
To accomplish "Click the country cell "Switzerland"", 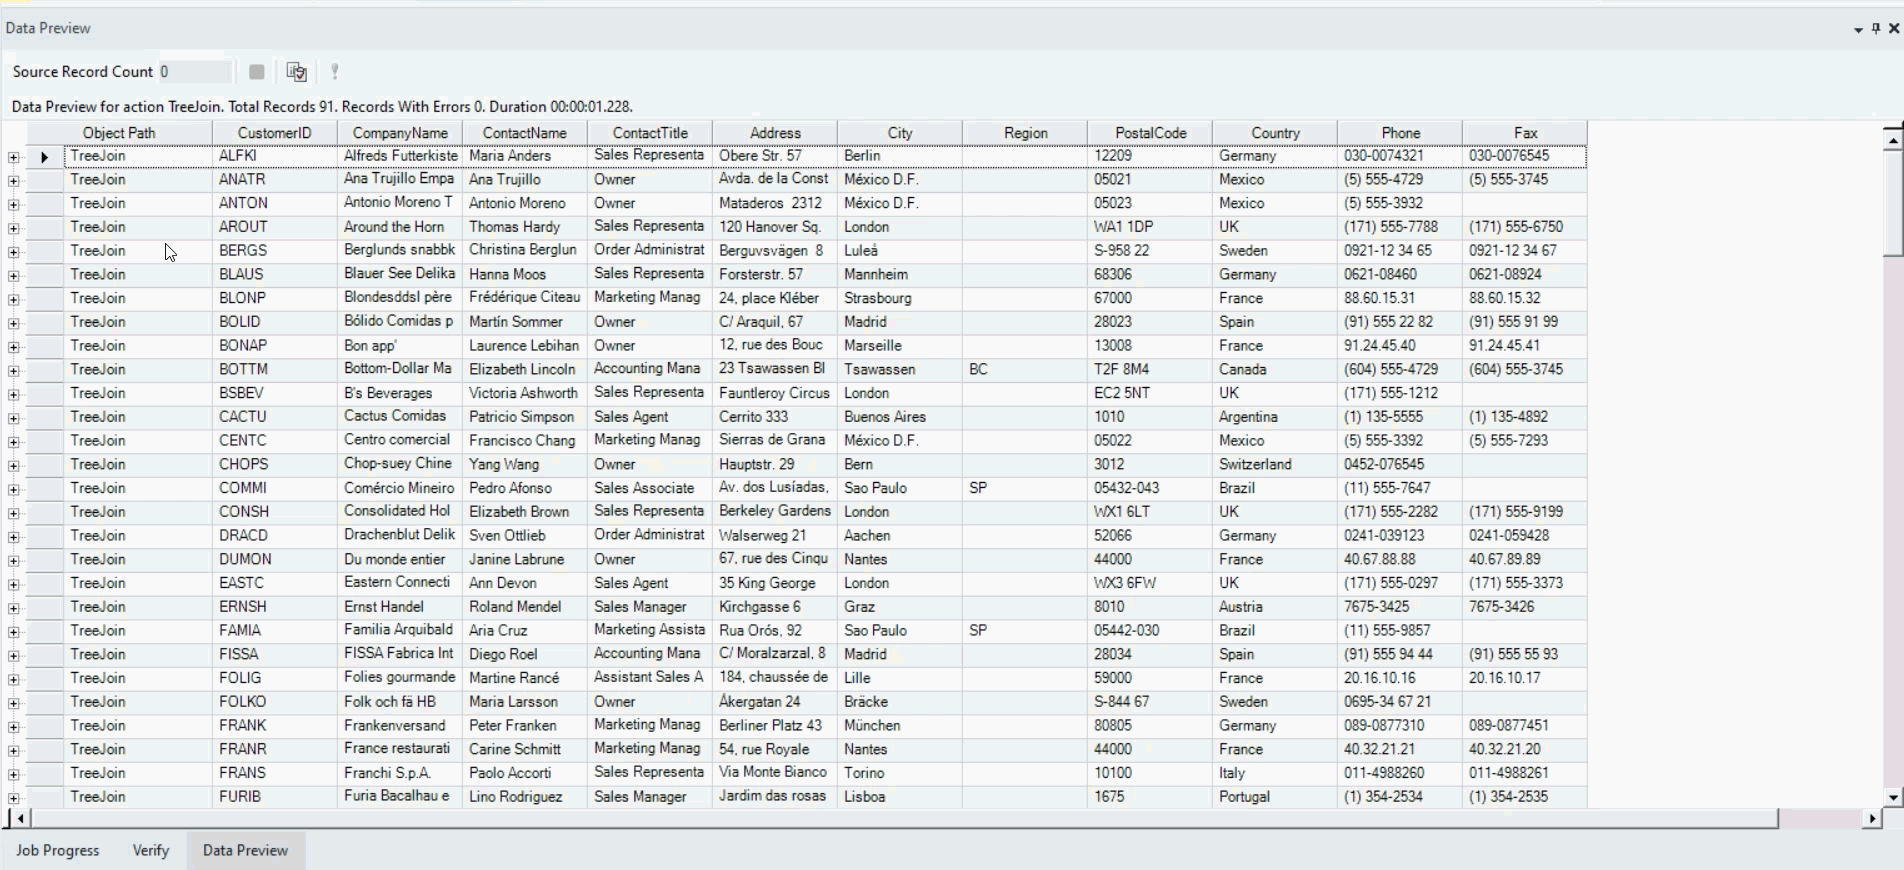I will 1275,464.
